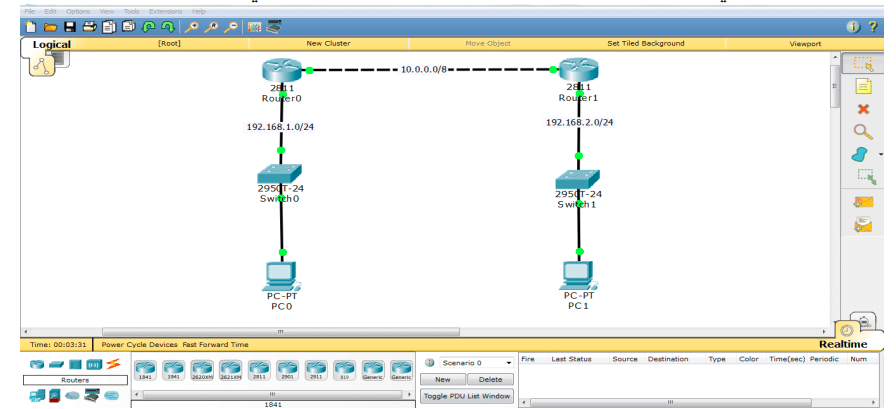The width and height of the screenshot is (896, 409).
Task: Click the Zoom Out magnifier icon
Action: click(230, 26)
